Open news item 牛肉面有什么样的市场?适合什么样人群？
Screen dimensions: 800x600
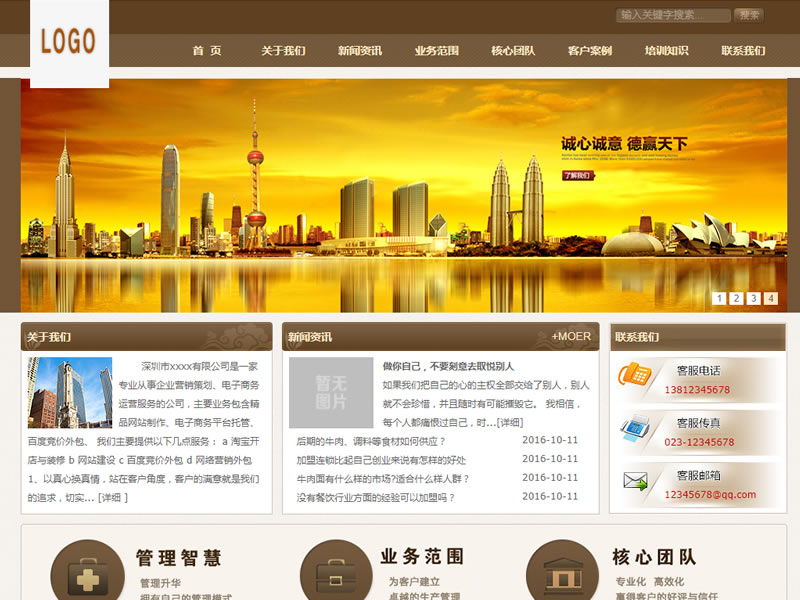point(383,479)
